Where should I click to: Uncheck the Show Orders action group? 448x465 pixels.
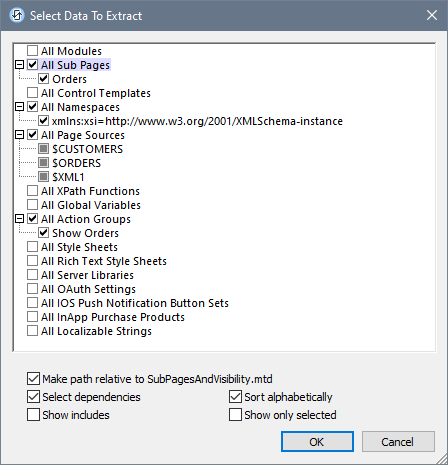coord(44,233)
